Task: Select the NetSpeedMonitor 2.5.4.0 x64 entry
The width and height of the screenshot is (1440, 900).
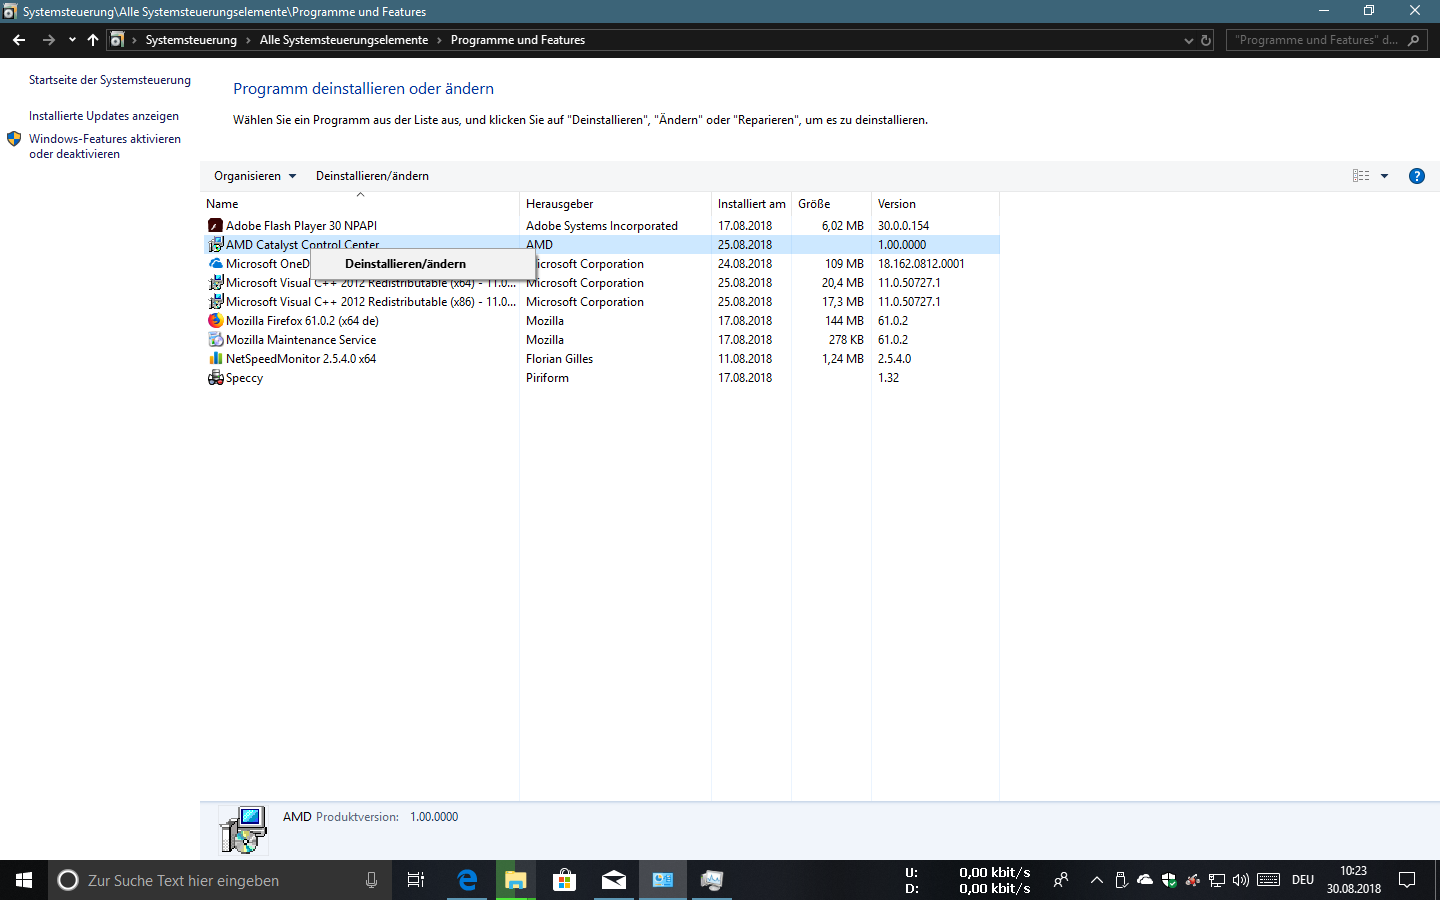Action: coord(600,359)
